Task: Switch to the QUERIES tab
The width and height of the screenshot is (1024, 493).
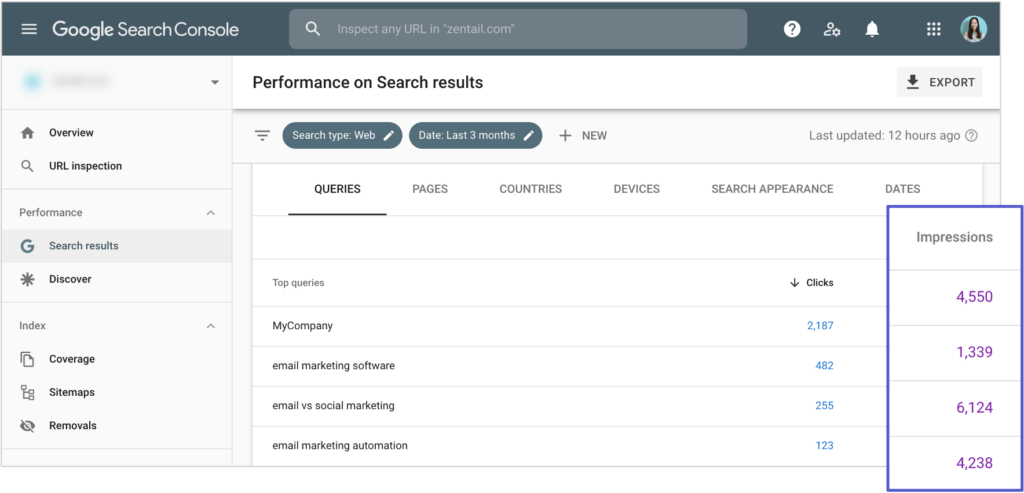Action: (x=337, y=189)
